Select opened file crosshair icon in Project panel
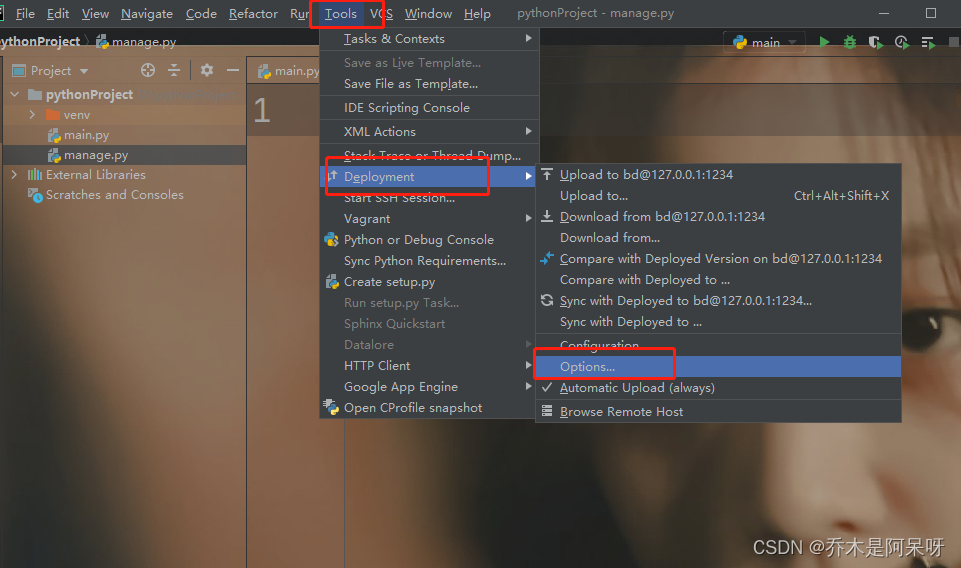 tap(148, 70)
